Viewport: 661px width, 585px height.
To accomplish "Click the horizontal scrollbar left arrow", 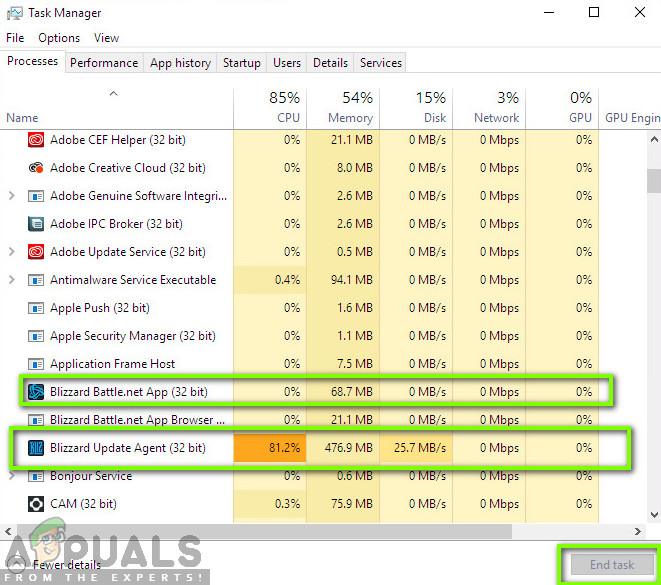I will 8,531.
